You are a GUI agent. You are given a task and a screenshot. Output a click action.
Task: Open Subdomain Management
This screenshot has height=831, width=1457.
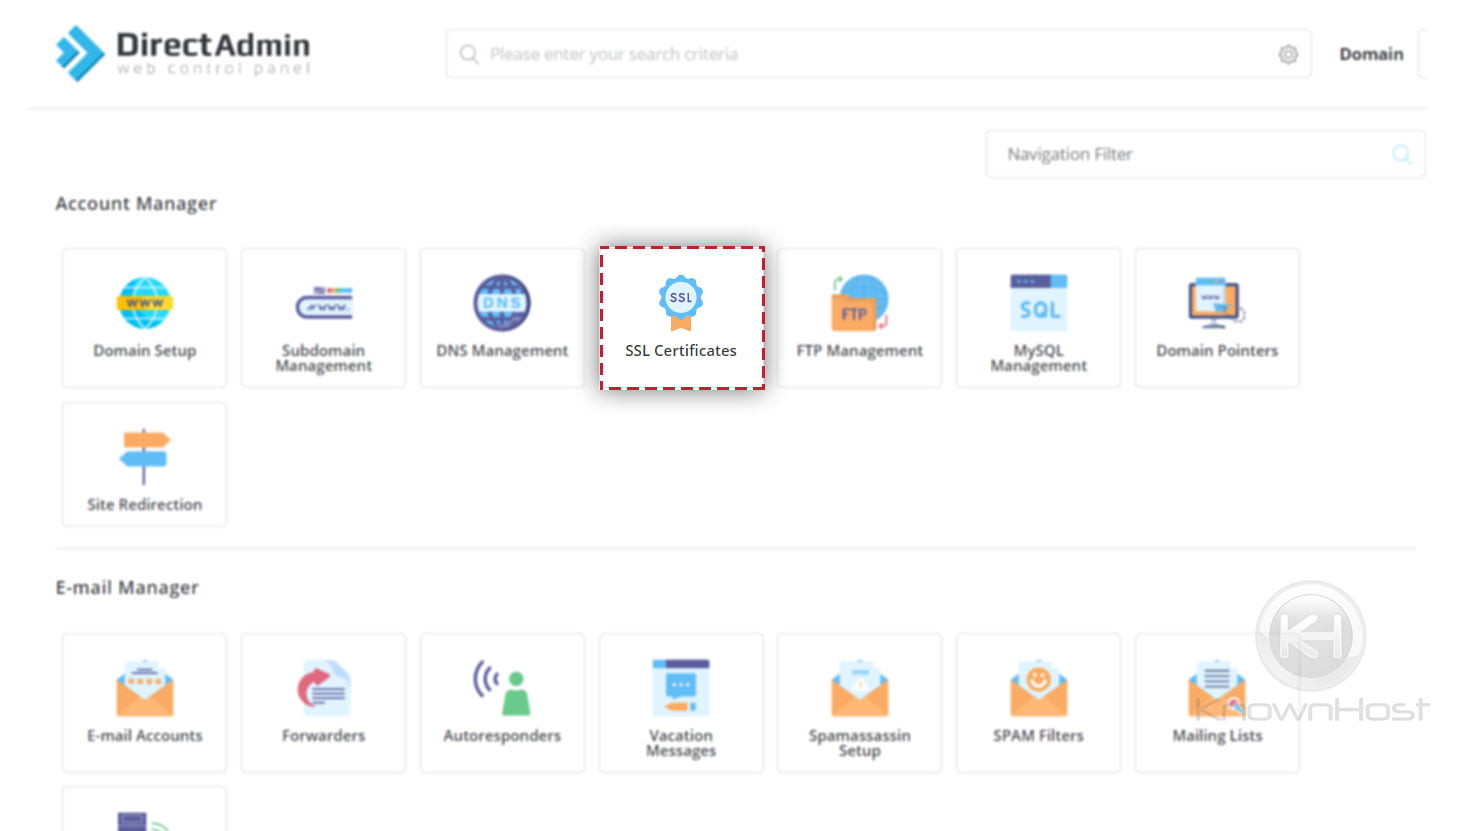(322, 317)
